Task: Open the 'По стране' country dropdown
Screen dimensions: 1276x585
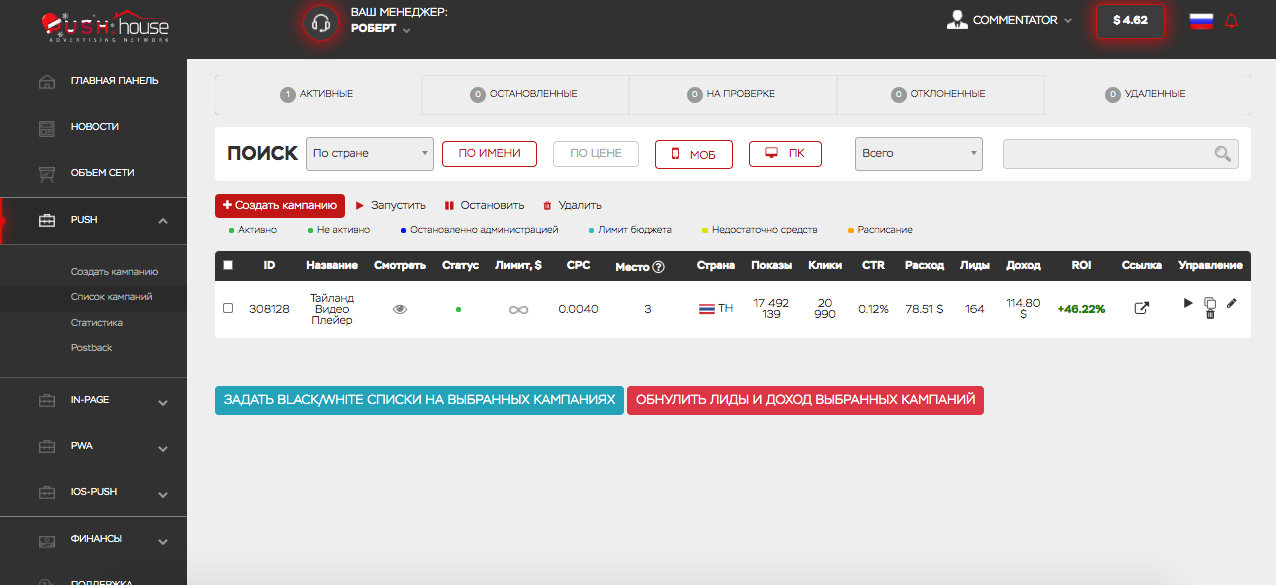Action: click(x=369, y=153)
